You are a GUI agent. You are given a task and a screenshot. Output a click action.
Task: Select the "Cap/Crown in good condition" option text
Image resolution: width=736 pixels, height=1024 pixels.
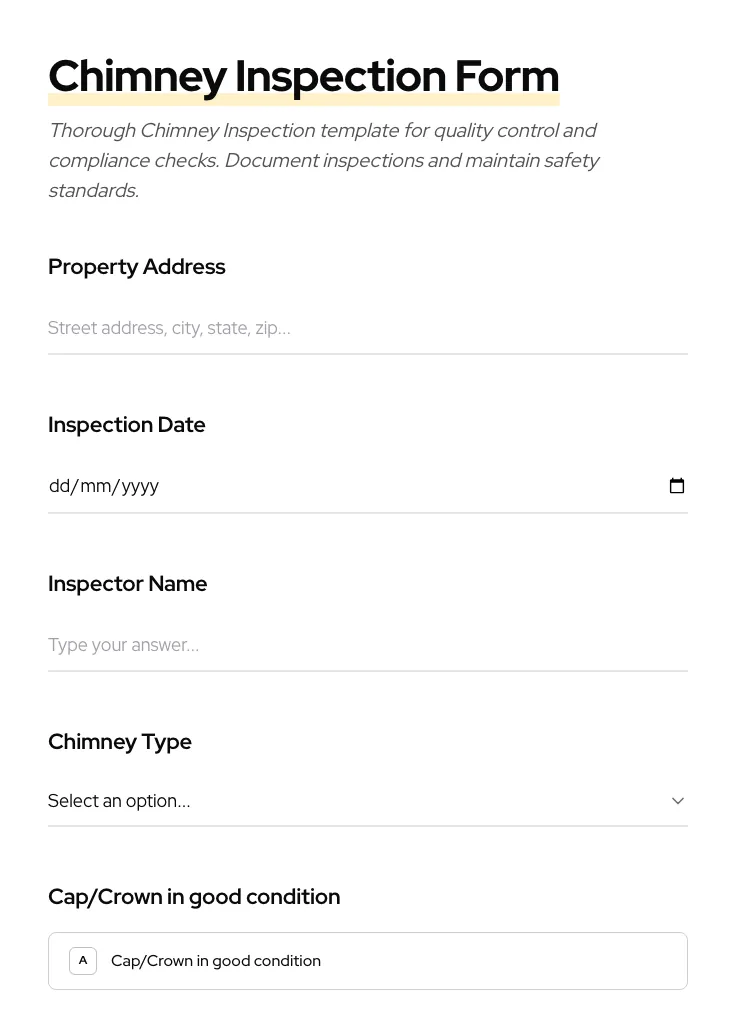pos(216,961)
